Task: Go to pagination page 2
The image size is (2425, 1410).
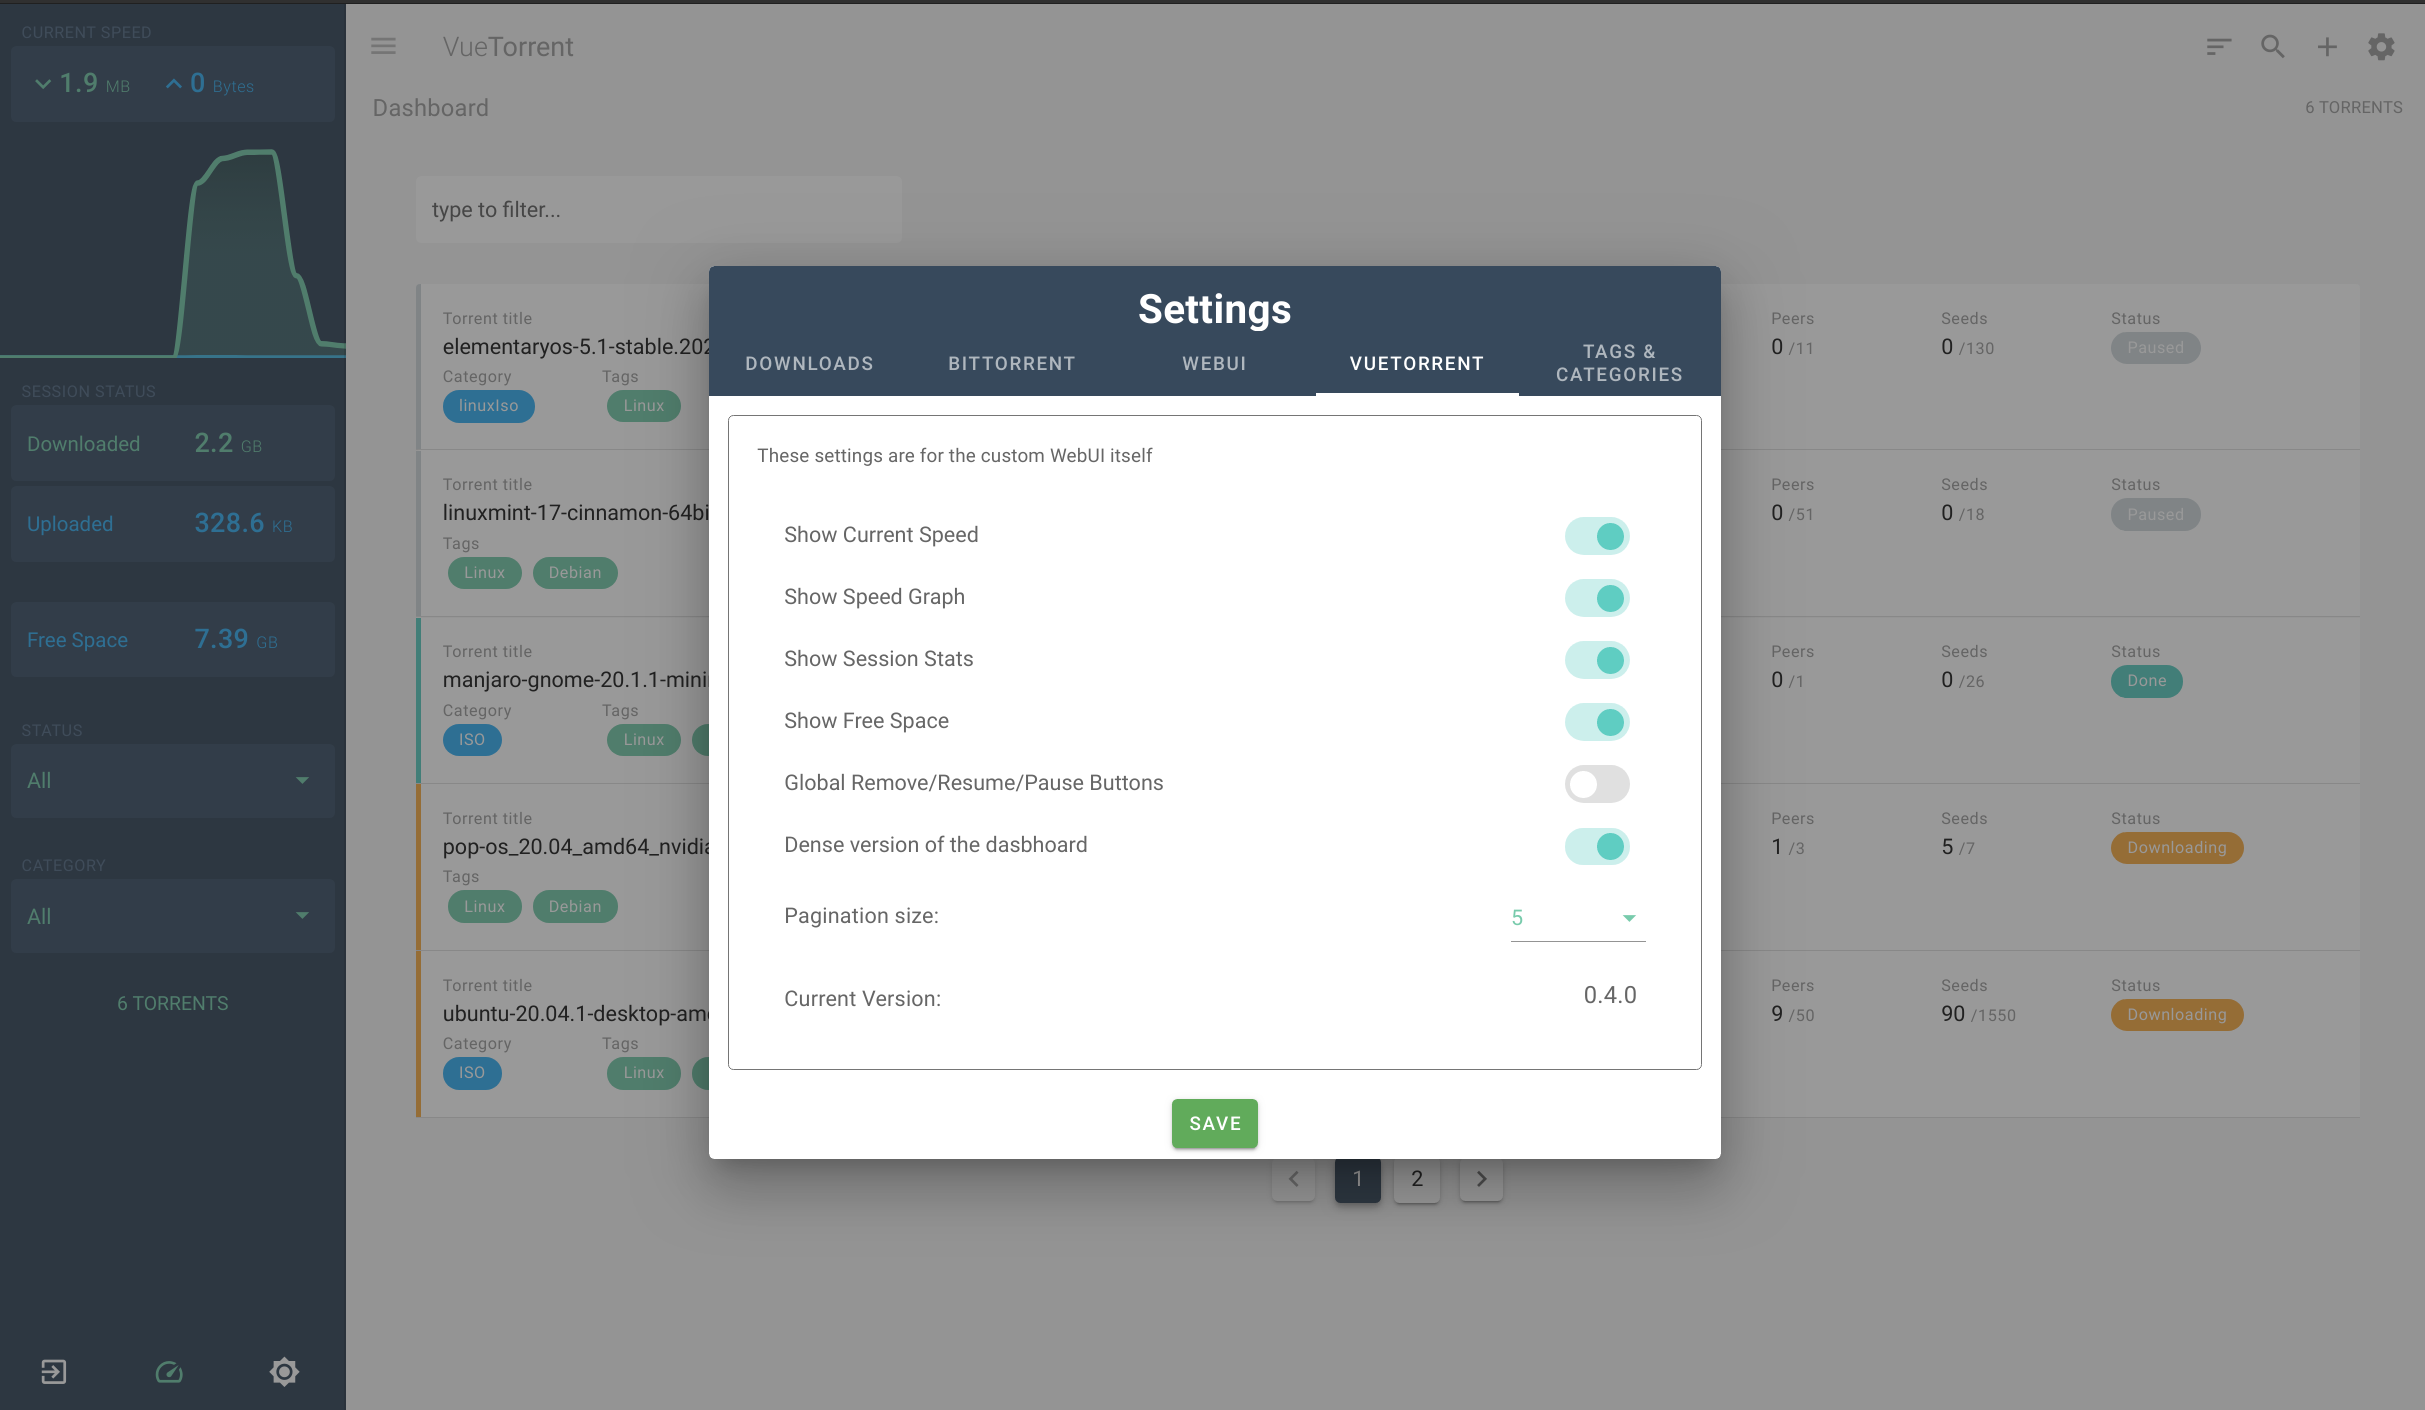Action: [x=1416, y=1179]
